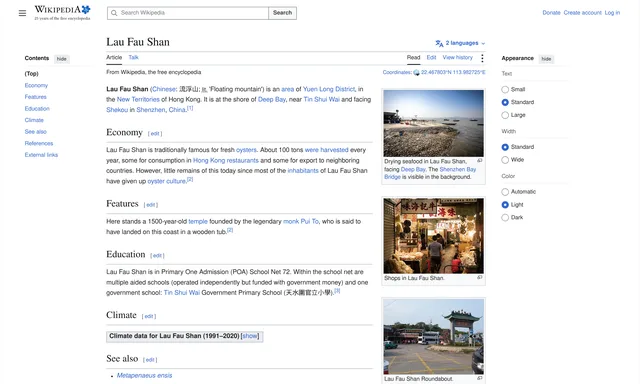The width and height of the screenshot is (640, 384).
Task: Hide the Appearance panel
Action: click(546, 59)
